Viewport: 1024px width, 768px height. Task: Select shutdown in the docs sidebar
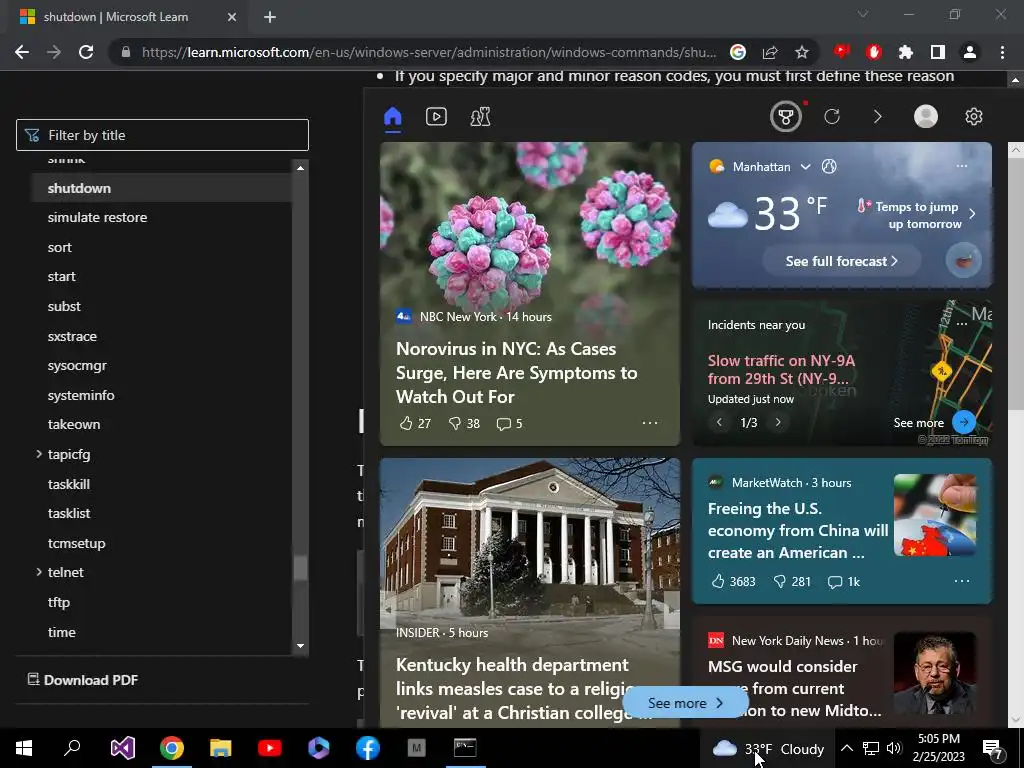[x=79, y=188]
